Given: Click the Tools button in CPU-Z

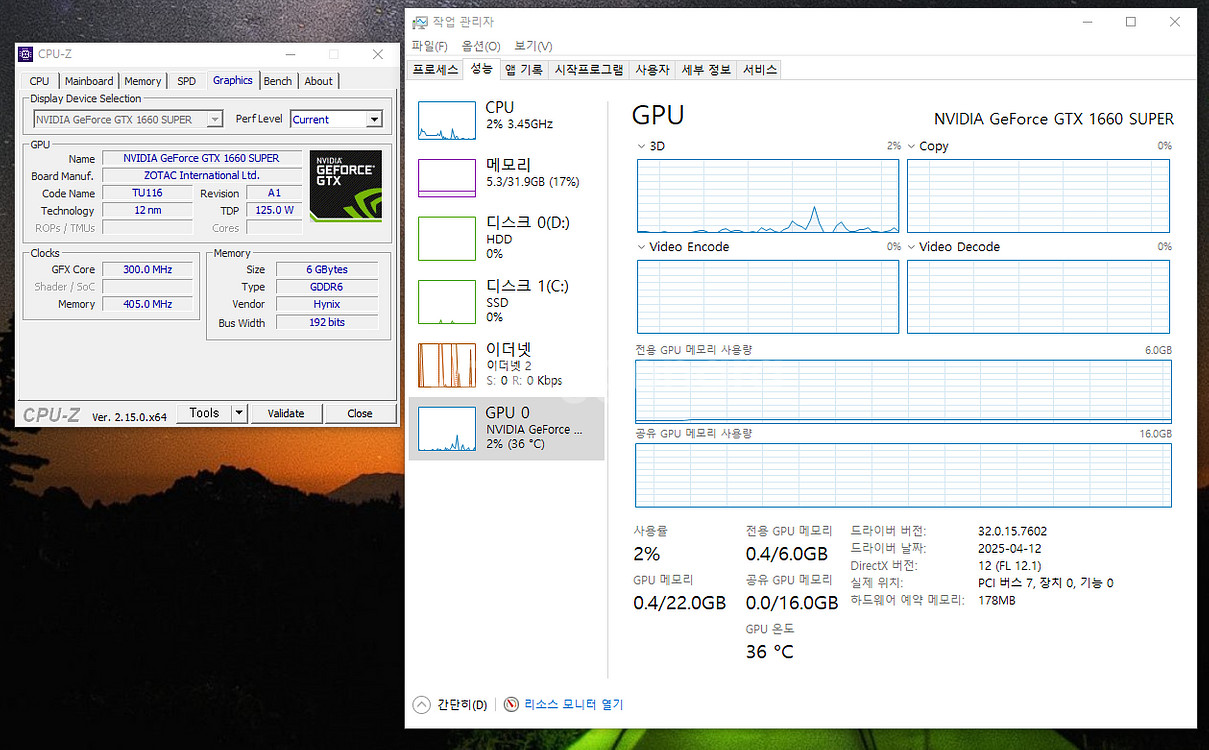Looking at the screenshot, I should [x=204, y=413].
